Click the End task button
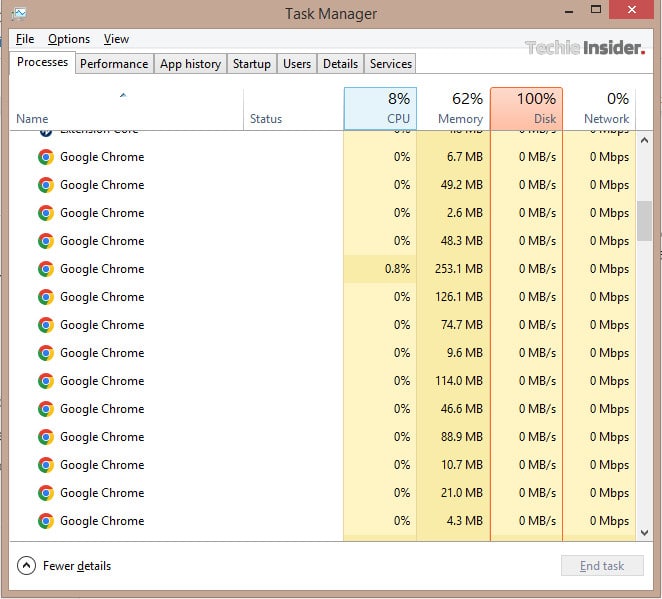The height and width of the screenshot is (599, 662). pyautogui.click(x=602, y=566)
